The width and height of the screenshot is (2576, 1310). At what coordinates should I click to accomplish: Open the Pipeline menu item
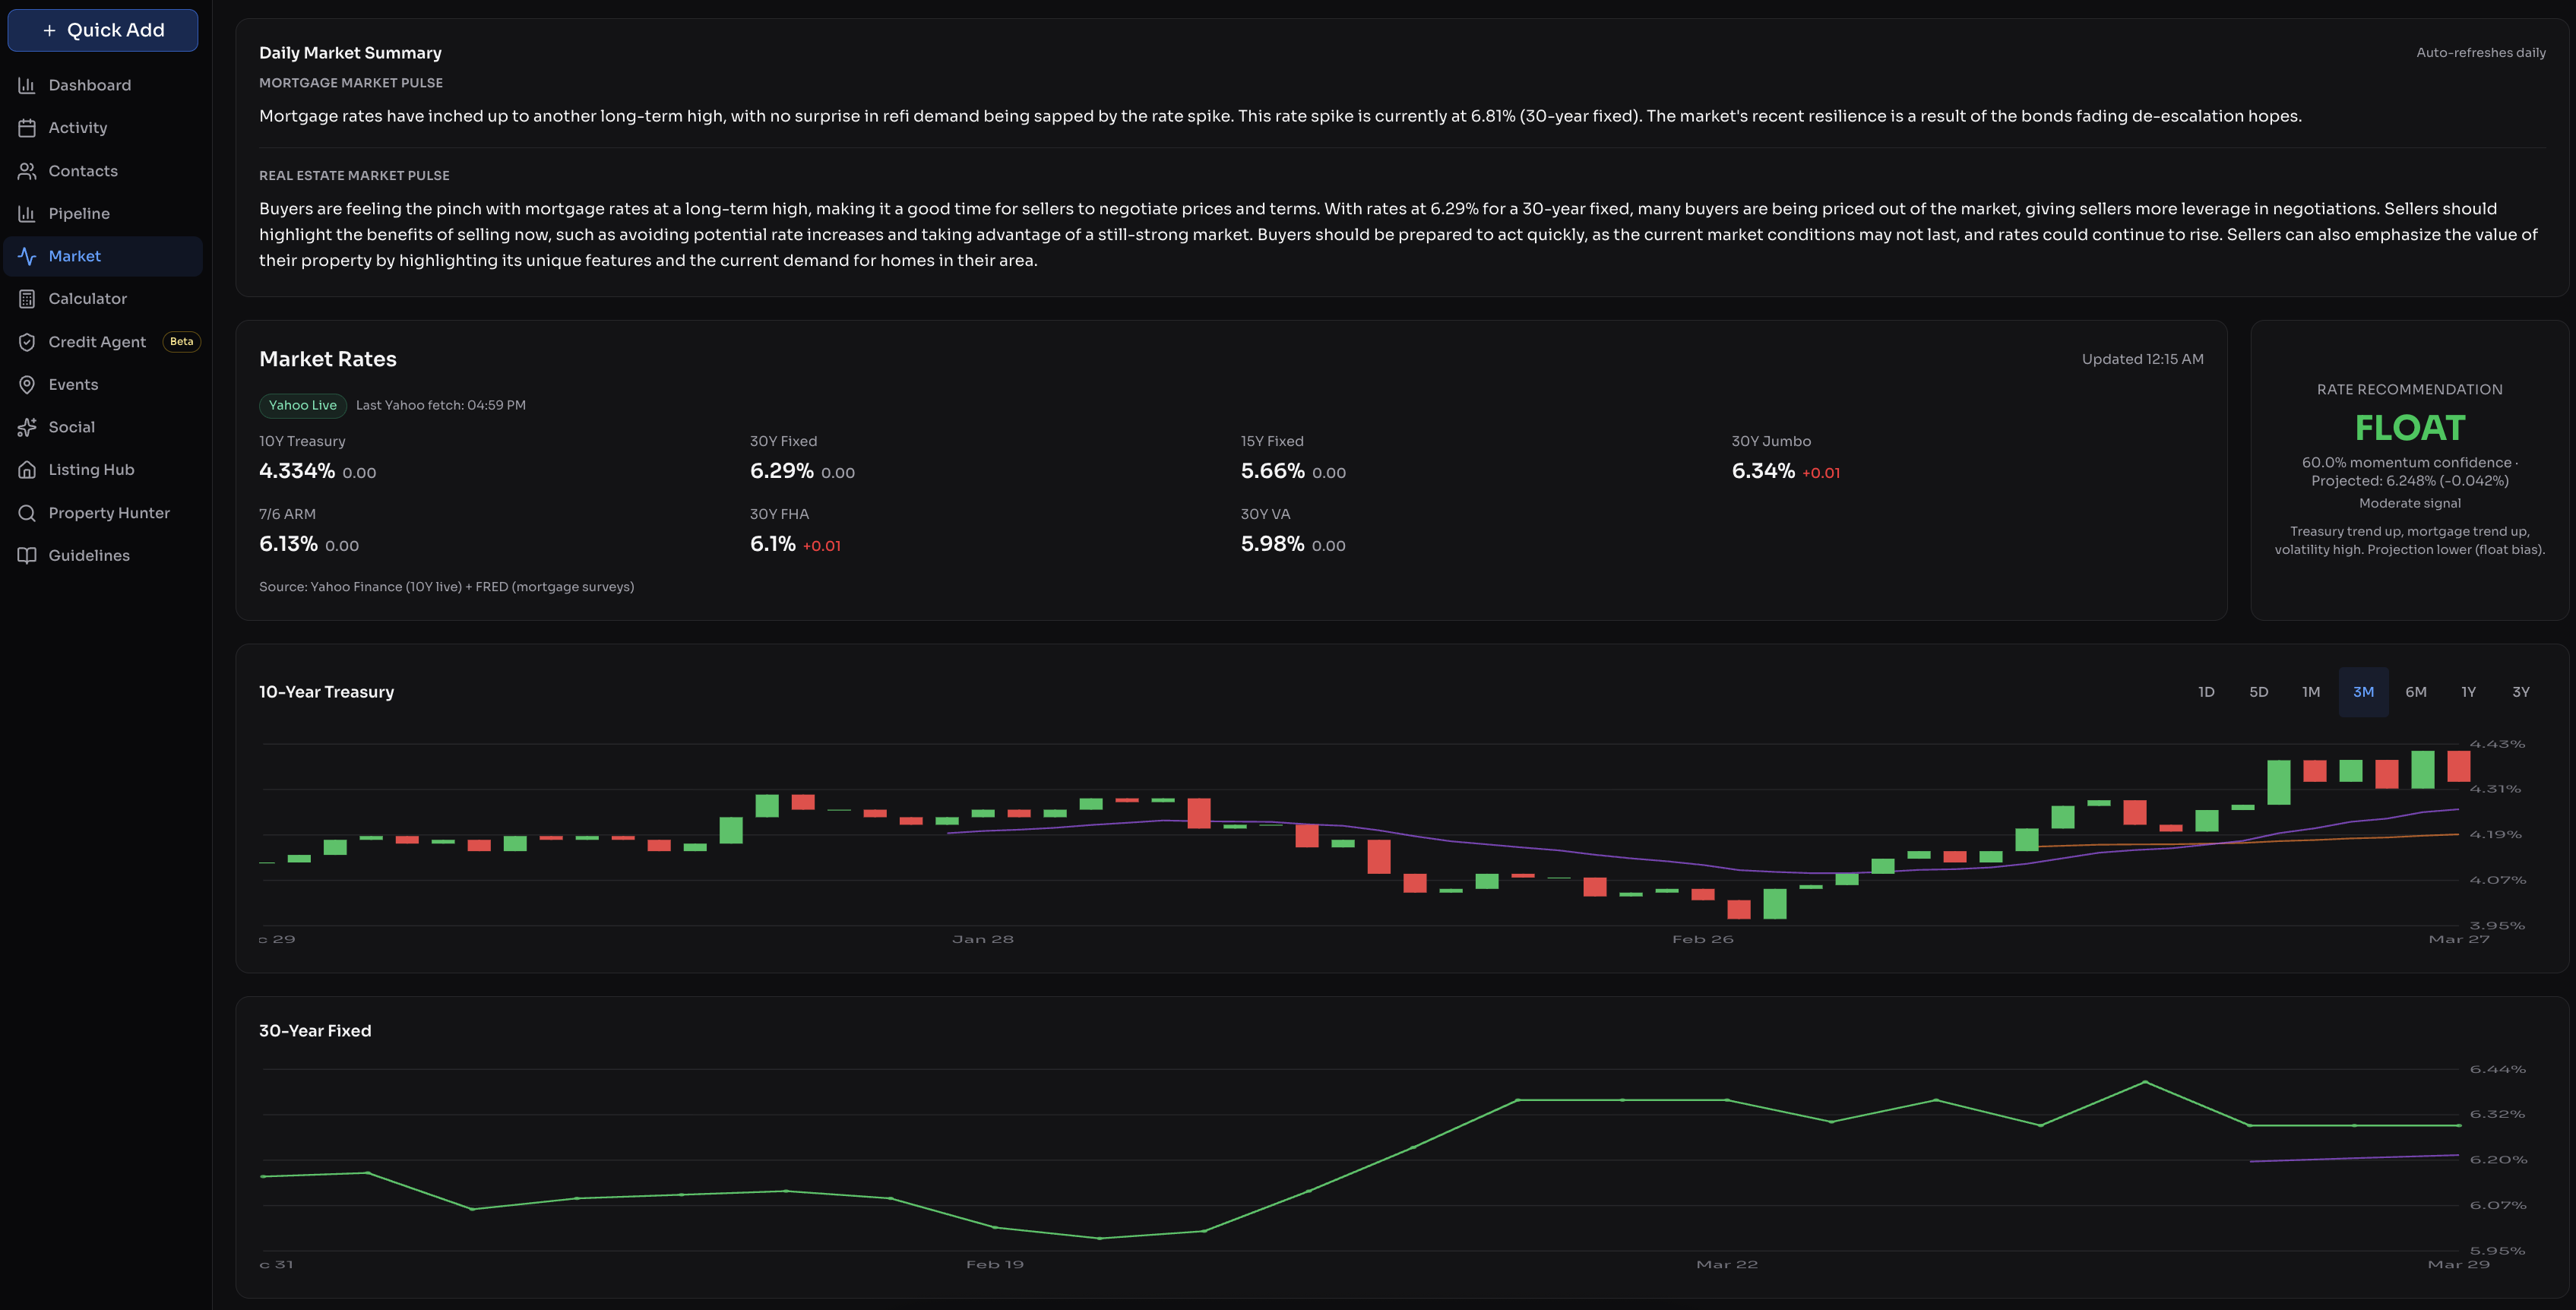[x=79, y=214]
